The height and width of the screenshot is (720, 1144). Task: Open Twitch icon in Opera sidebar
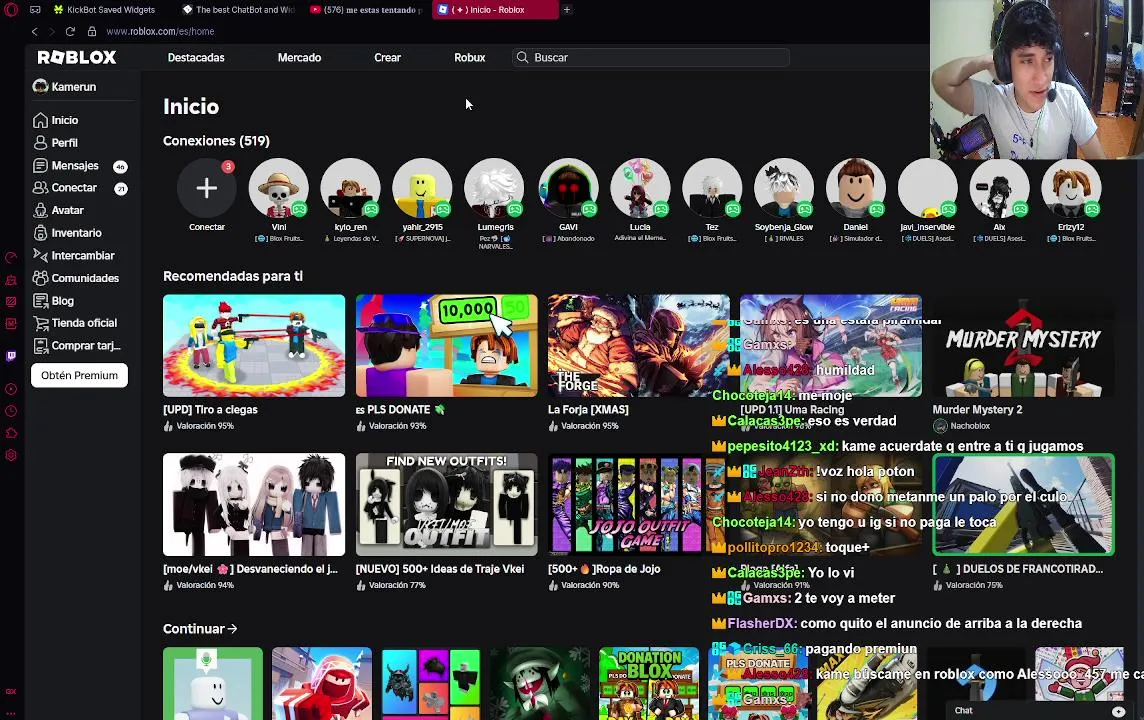point(11,356)
